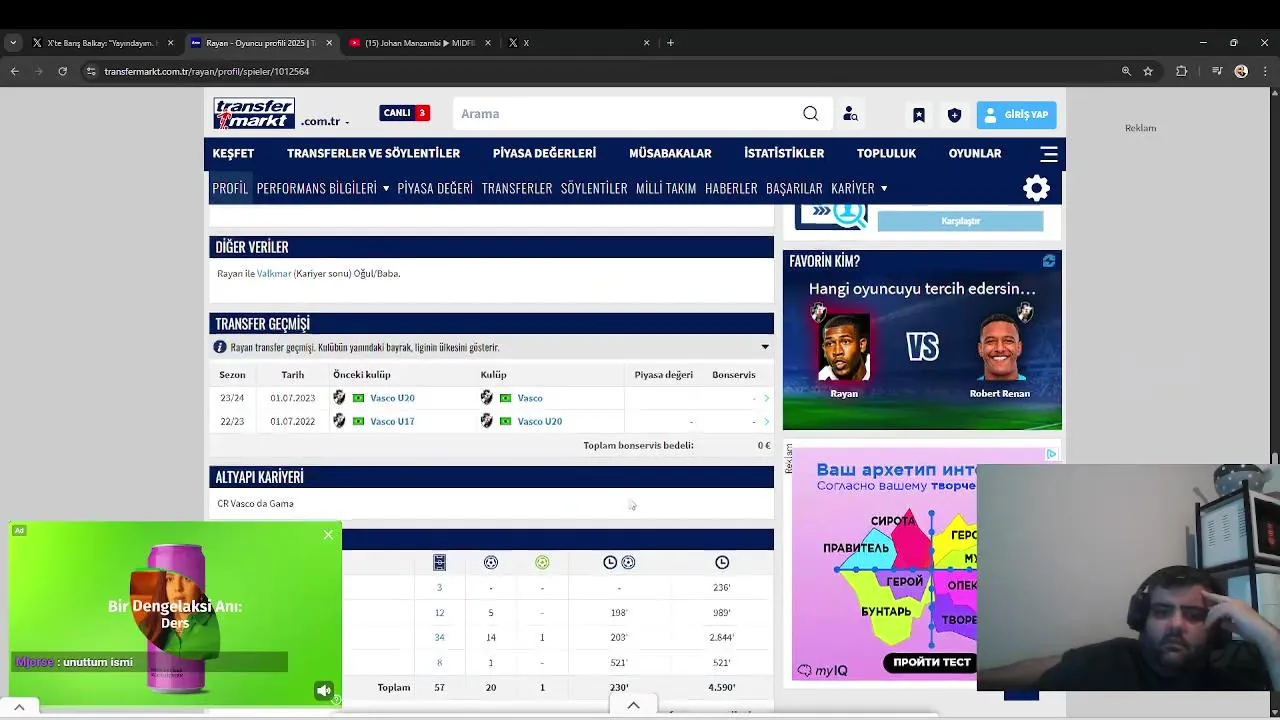Open the Valkmar player link
The image size is (1280, 720).
point(274,274)
